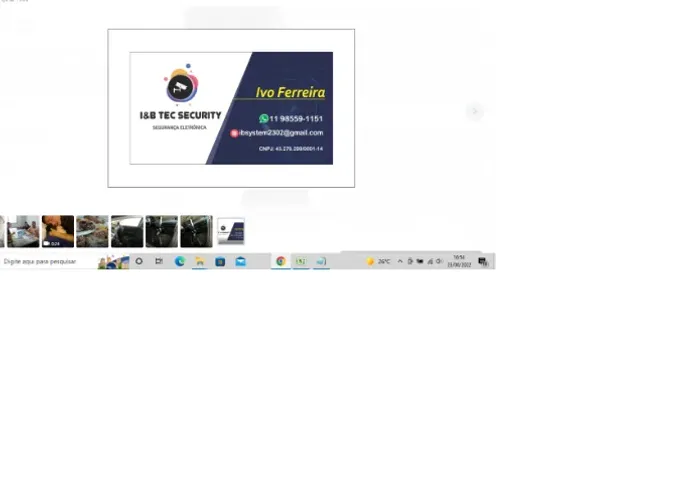Open the green app icon beside Chrome
Viewport: 700px width, 483px height.
pyautogui.click(x=301, y=261)
